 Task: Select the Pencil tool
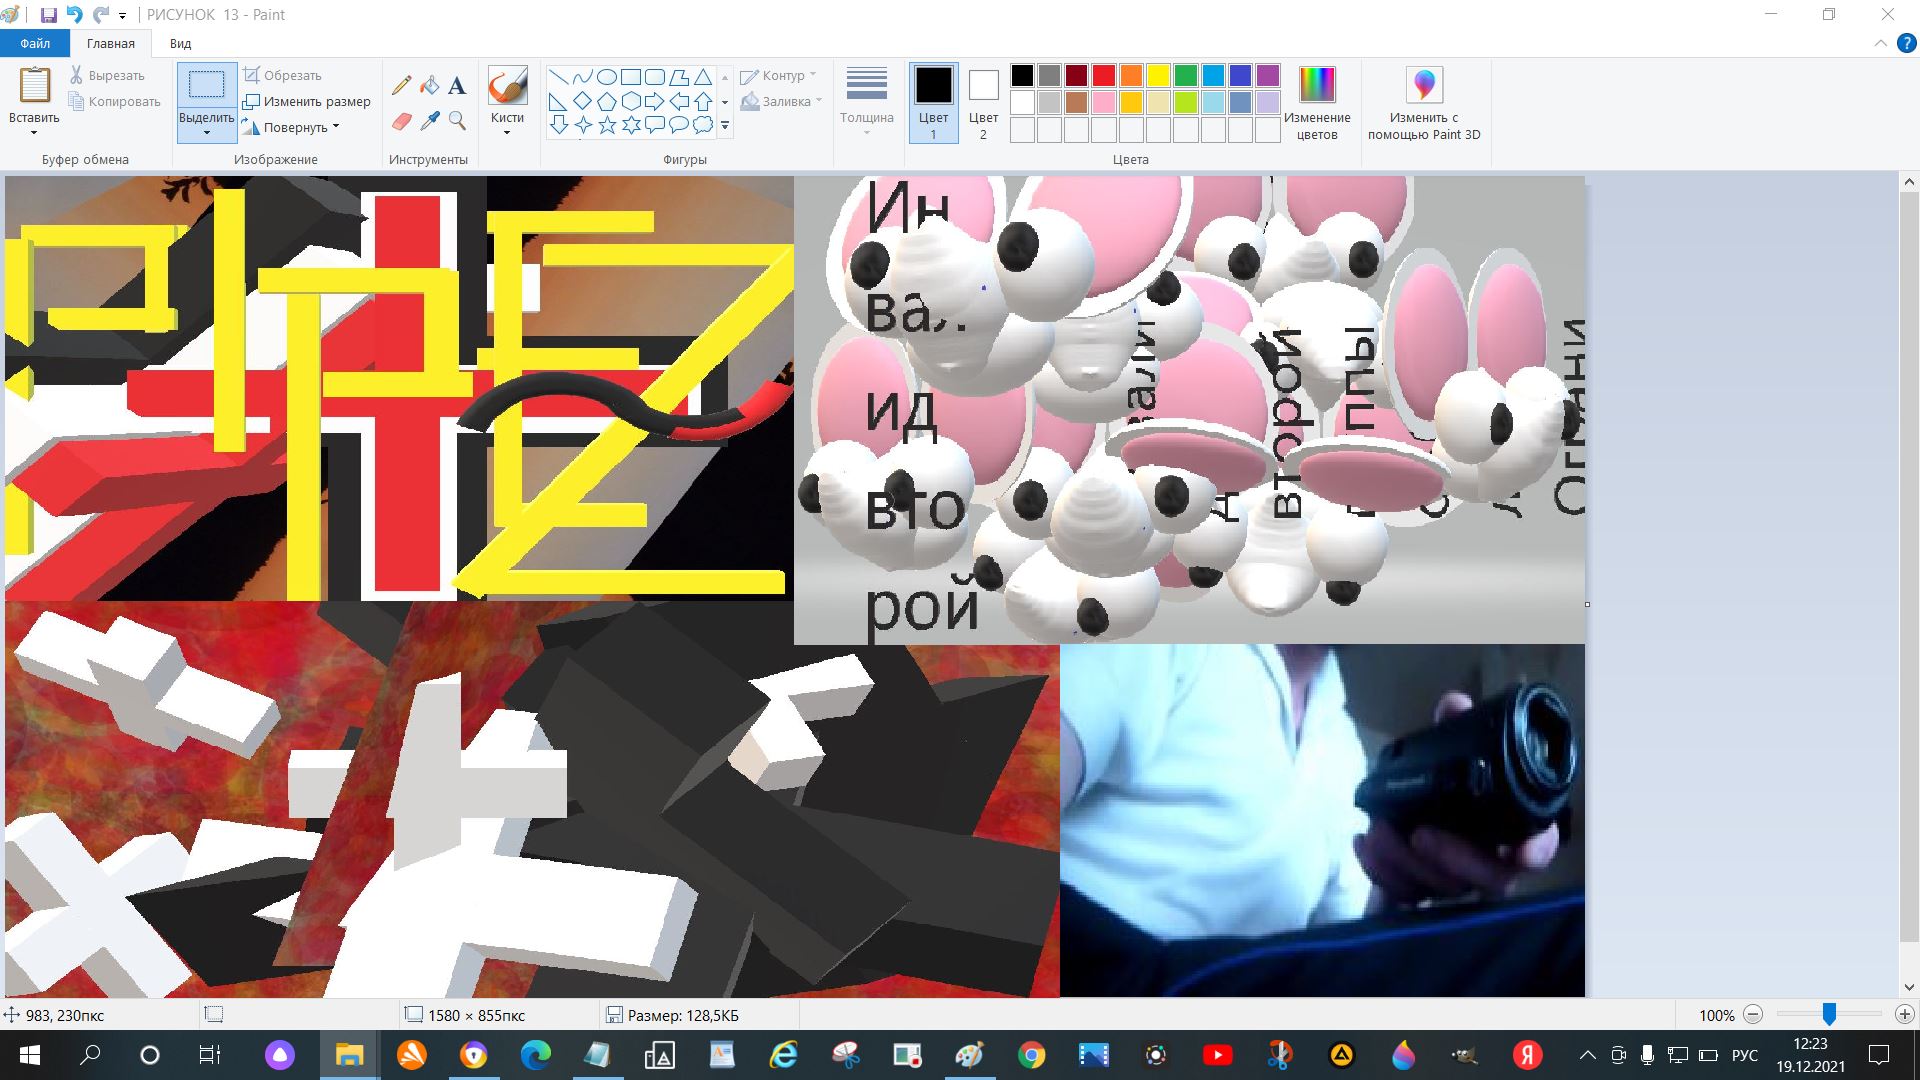click(401, 86)
